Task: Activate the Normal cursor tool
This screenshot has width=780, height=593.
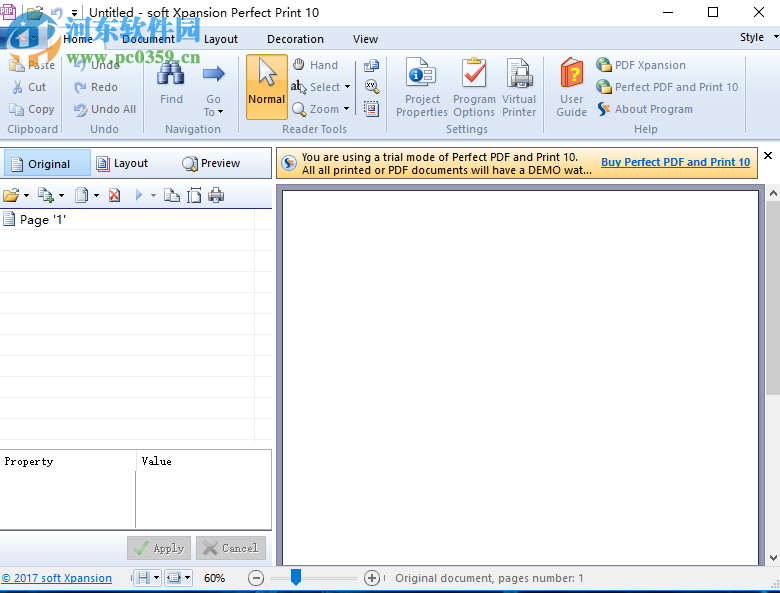Action: (x=267, y=87)
